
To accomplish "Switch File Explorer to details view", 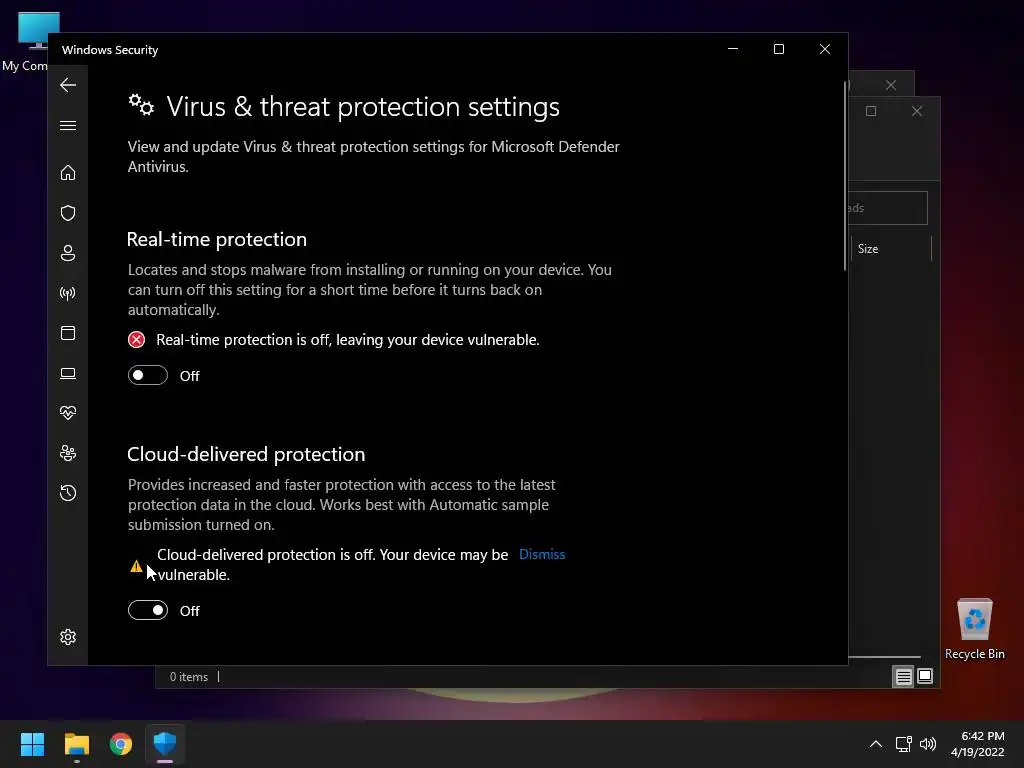I will point(903,677).
